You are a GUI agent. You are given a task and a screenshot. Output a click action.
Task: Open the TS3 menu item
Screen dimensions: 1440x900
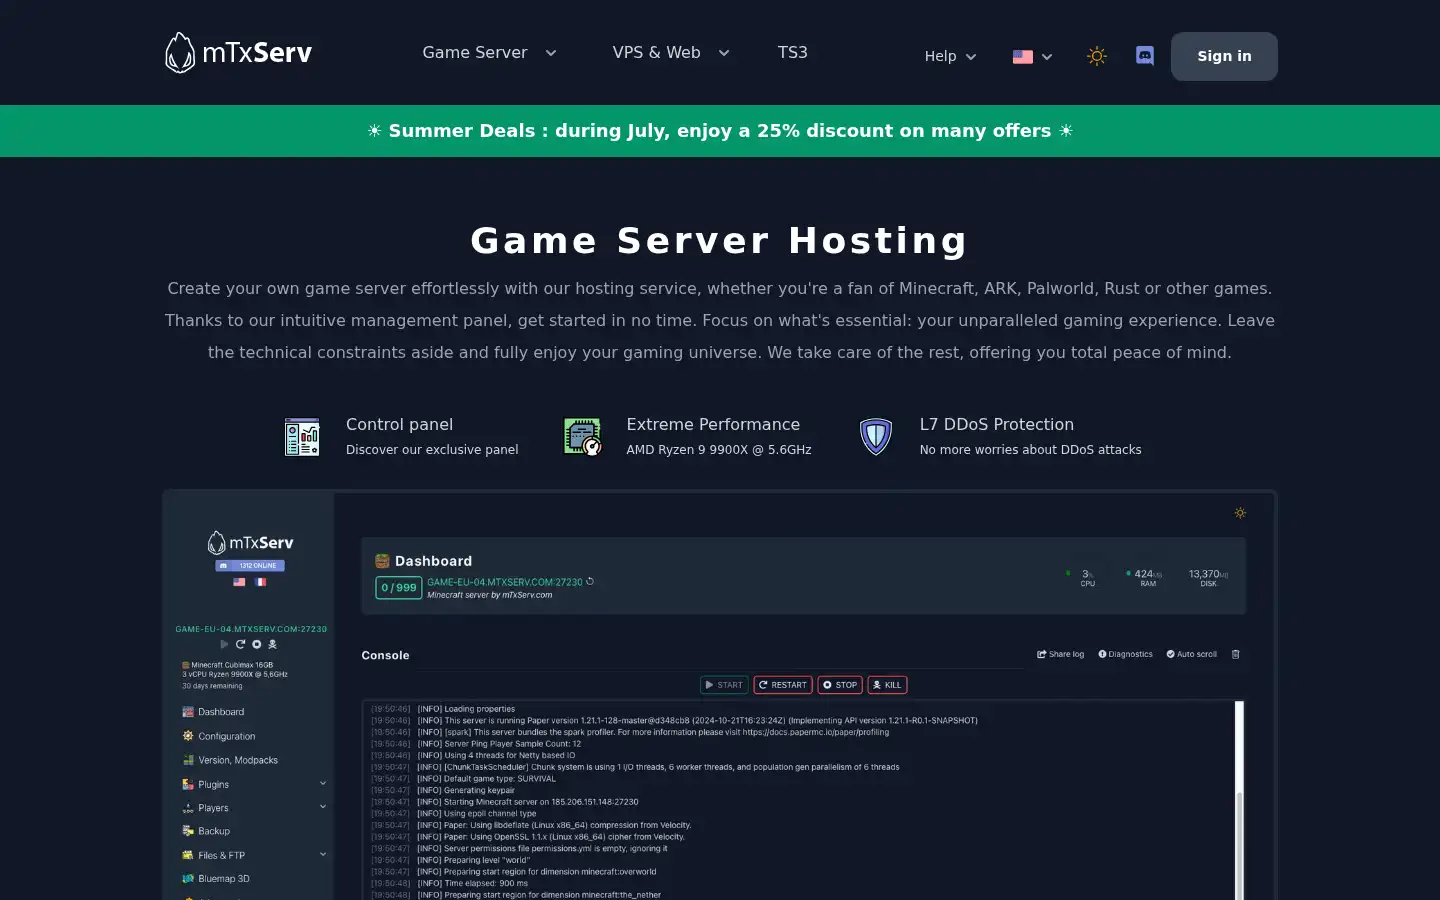click(793, 52)
